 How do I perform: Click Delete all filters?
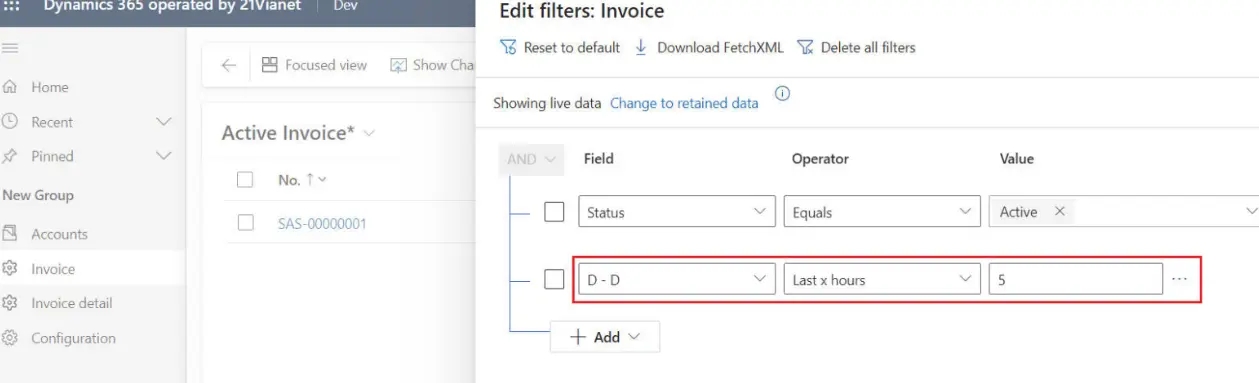[856, 47]
